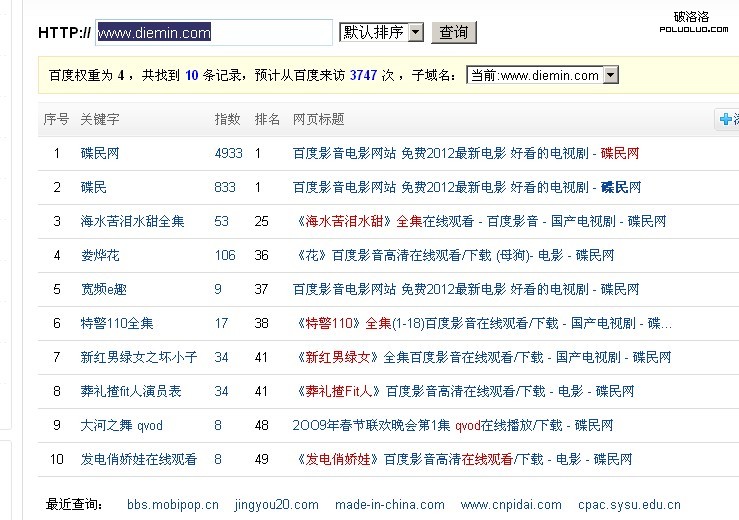
Task: Click index value 833 link
Action: 225,187
